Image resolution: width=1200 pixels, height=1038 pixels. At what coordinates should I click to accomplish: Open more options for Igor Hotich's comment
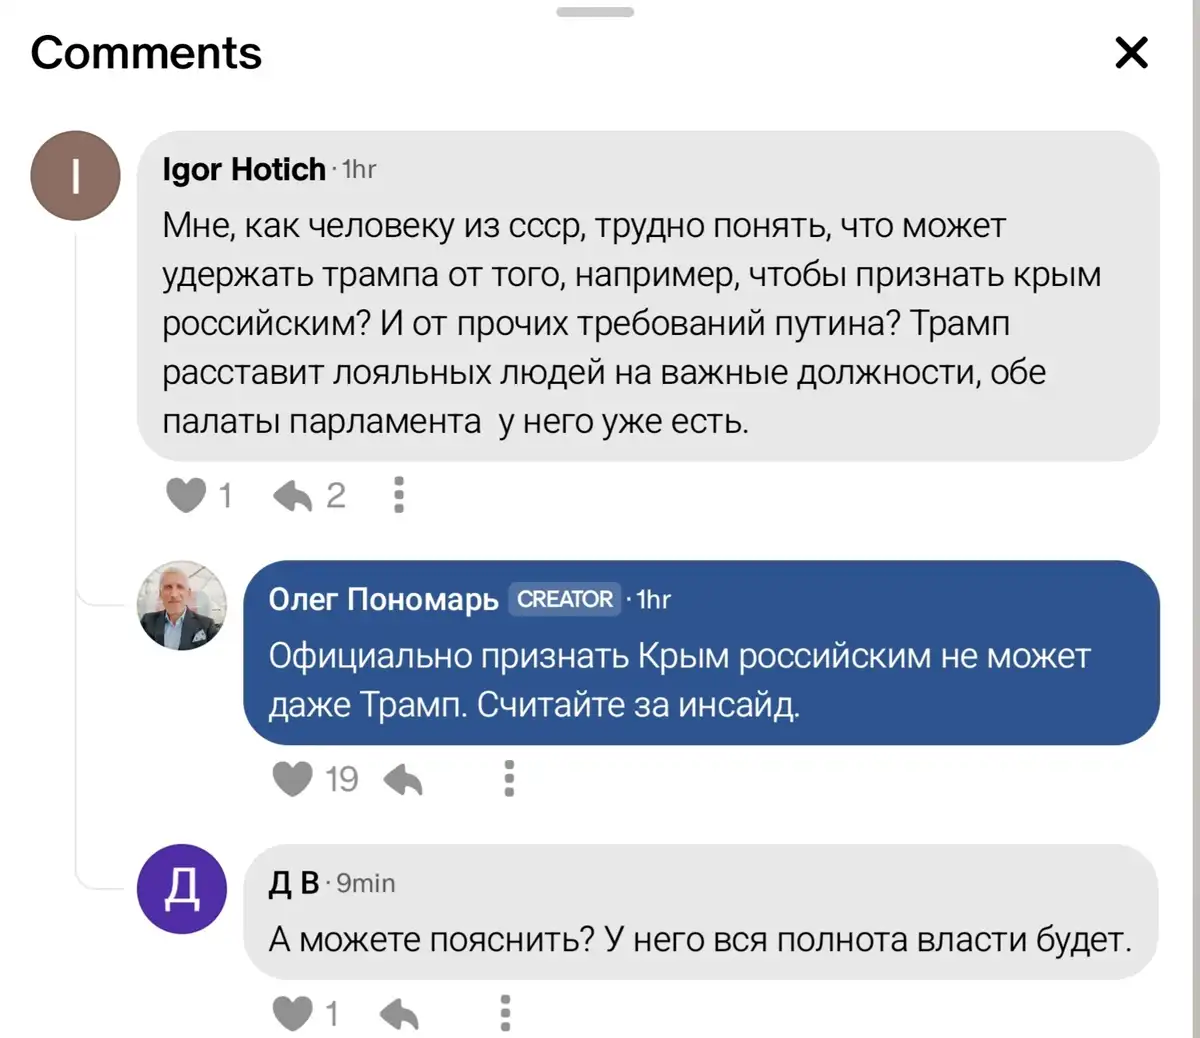click(398, 495)
